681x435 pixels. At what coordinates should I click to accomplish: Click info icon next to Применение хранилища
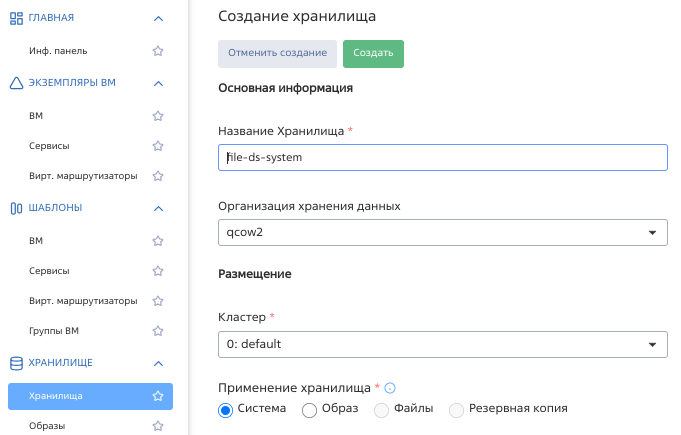[390, 388]
